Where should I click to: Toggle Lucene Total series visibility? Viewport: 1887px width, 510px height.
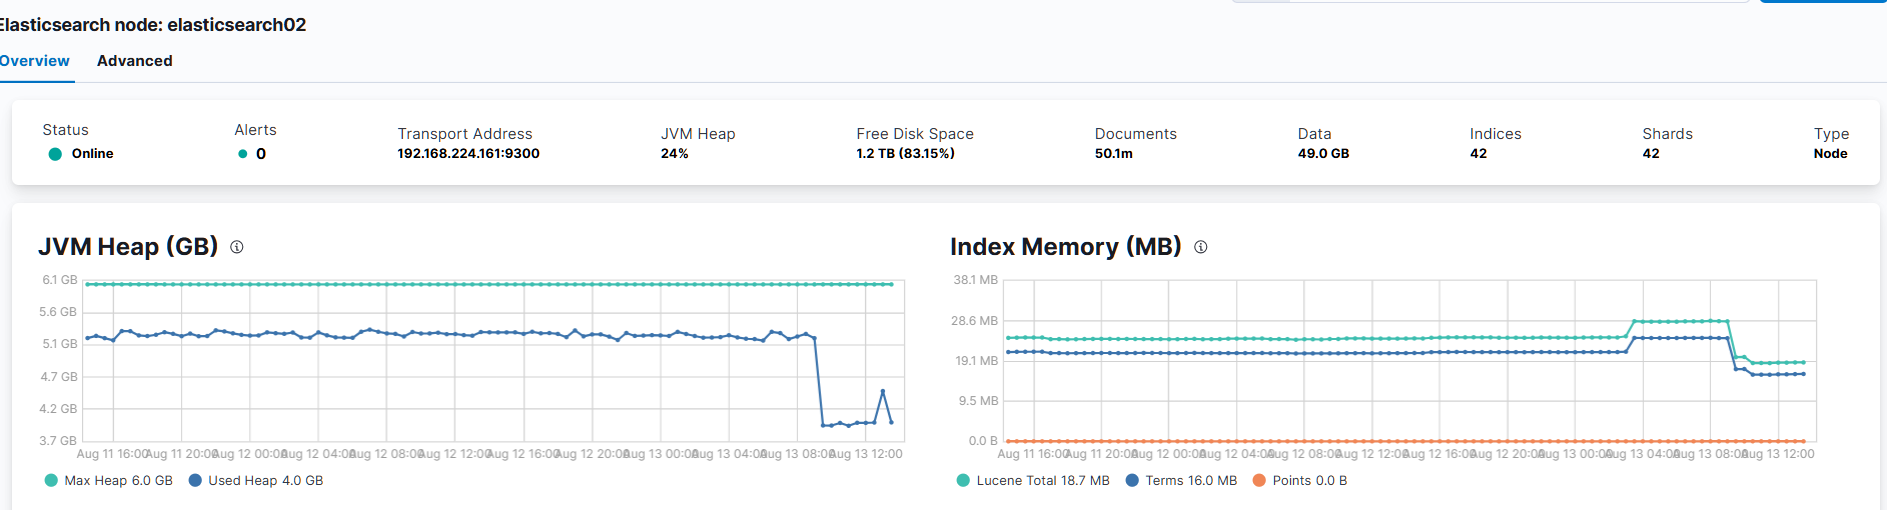tap(1032, 481)
